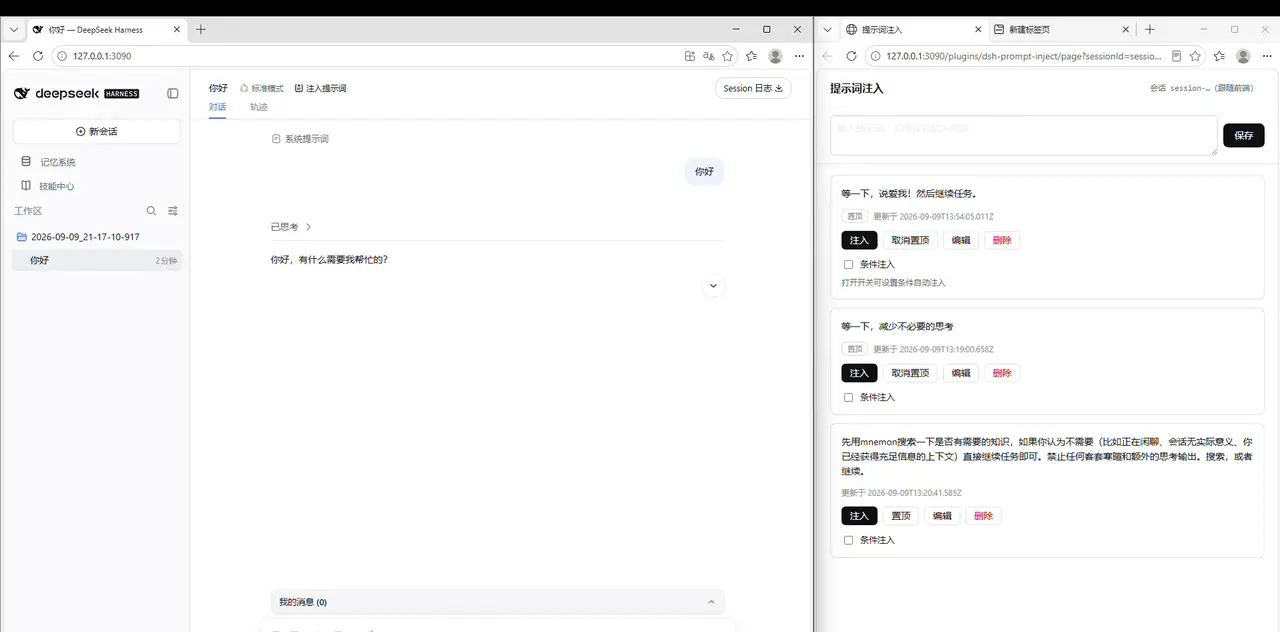Click the translate icon in left address bar
This screenshot has height=632, width=1280.
[x=709, y=56]
